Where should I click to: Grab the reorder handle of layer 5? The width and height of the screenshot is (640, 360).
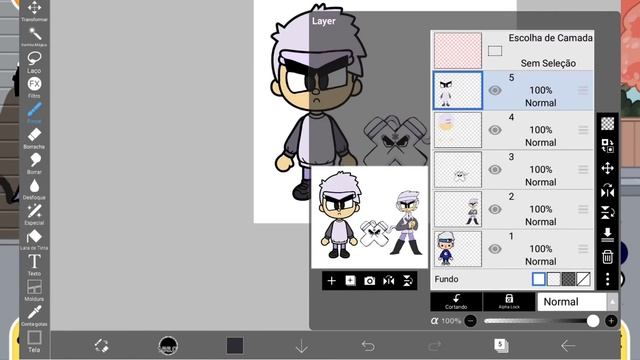(583, 90)
